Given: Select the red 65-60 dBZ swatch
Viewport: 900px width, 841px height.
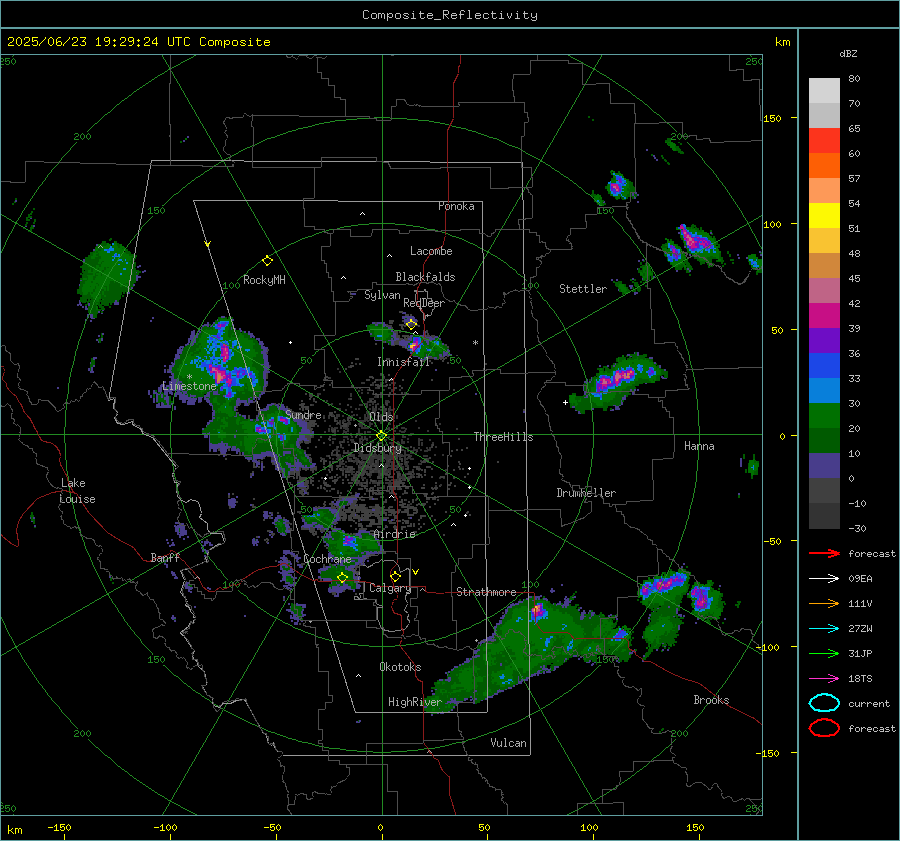Looking at the screenshot, I should point(824,141).
